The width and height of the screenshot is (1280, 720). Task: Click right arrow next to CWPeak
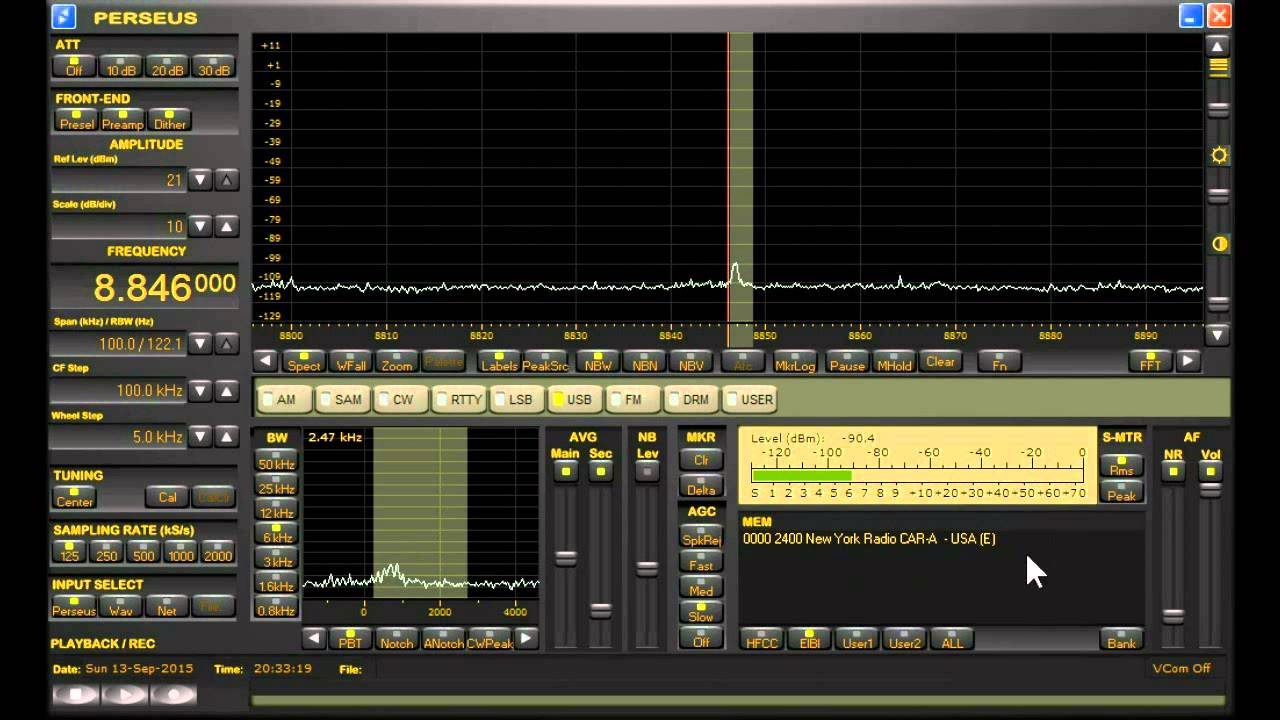click(x=526, y=638)
